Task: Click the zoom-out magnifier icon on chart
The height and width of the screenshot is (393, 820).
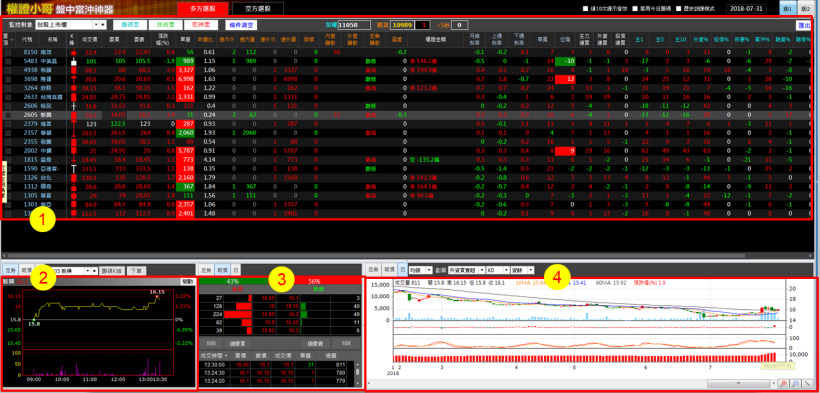Action: pyautogui.click(x=795, y=384)
